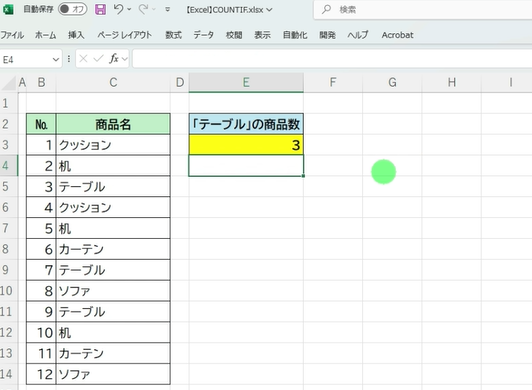
Task: Click the テーブル cell in row 9
Action: [x=113, y=270]
